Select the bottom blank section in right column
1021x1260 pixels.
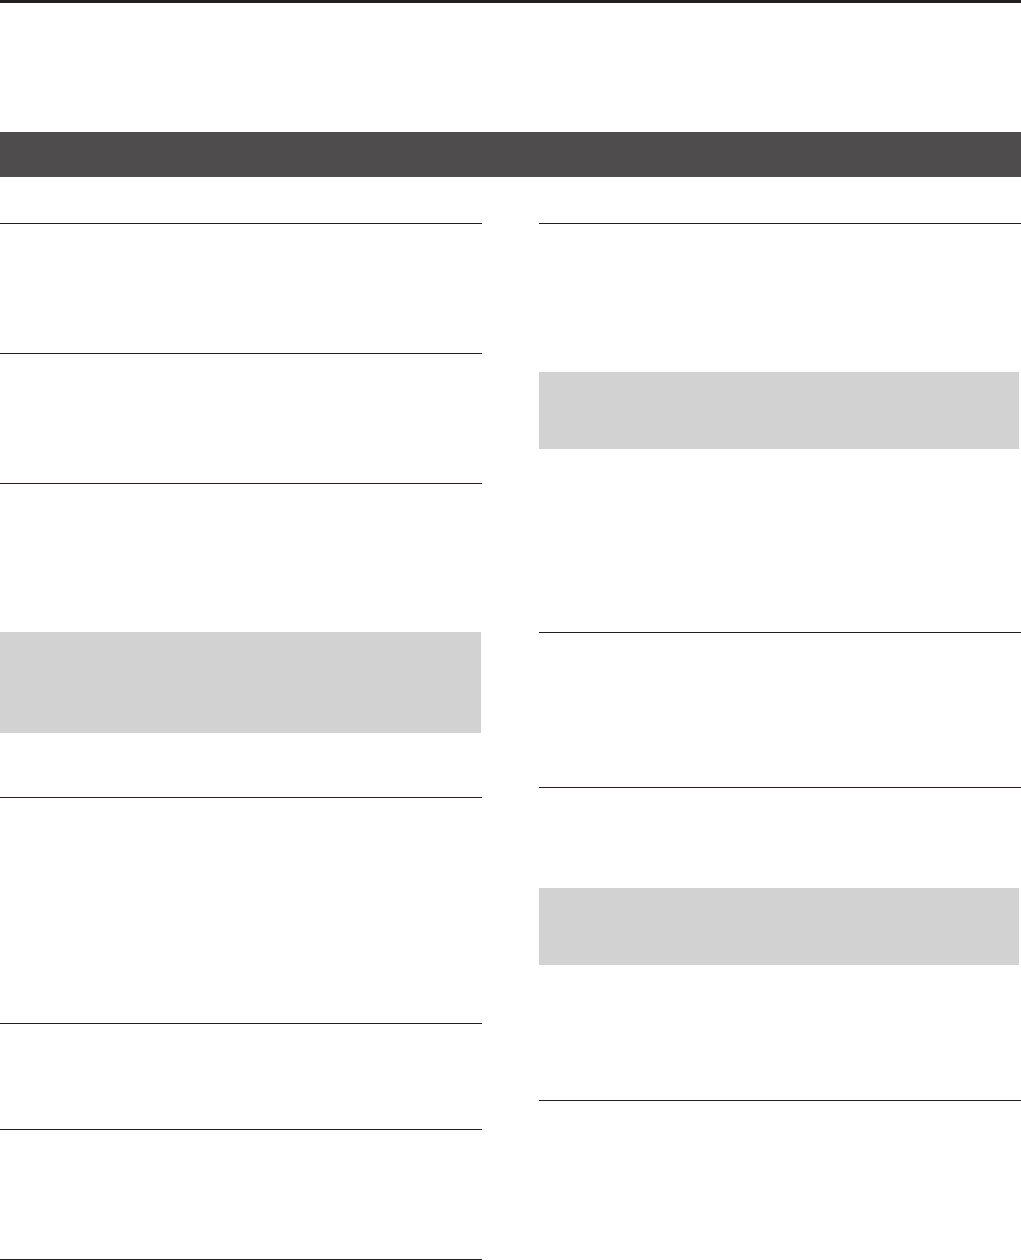point(778,1180)
